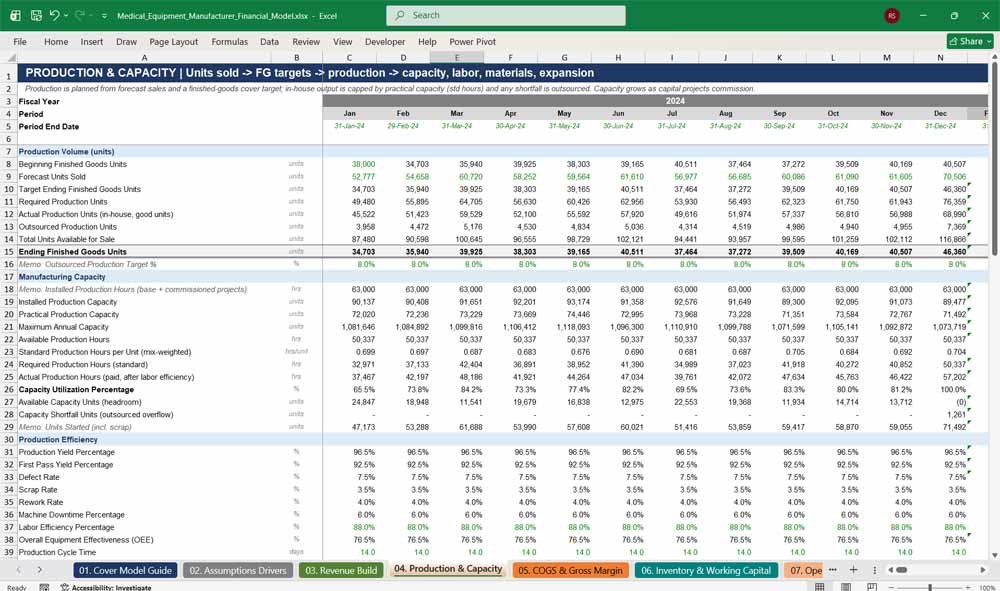Click the Production Volume (units) section header
Viewport: 1000px width, 591px height.
point(66,152)
